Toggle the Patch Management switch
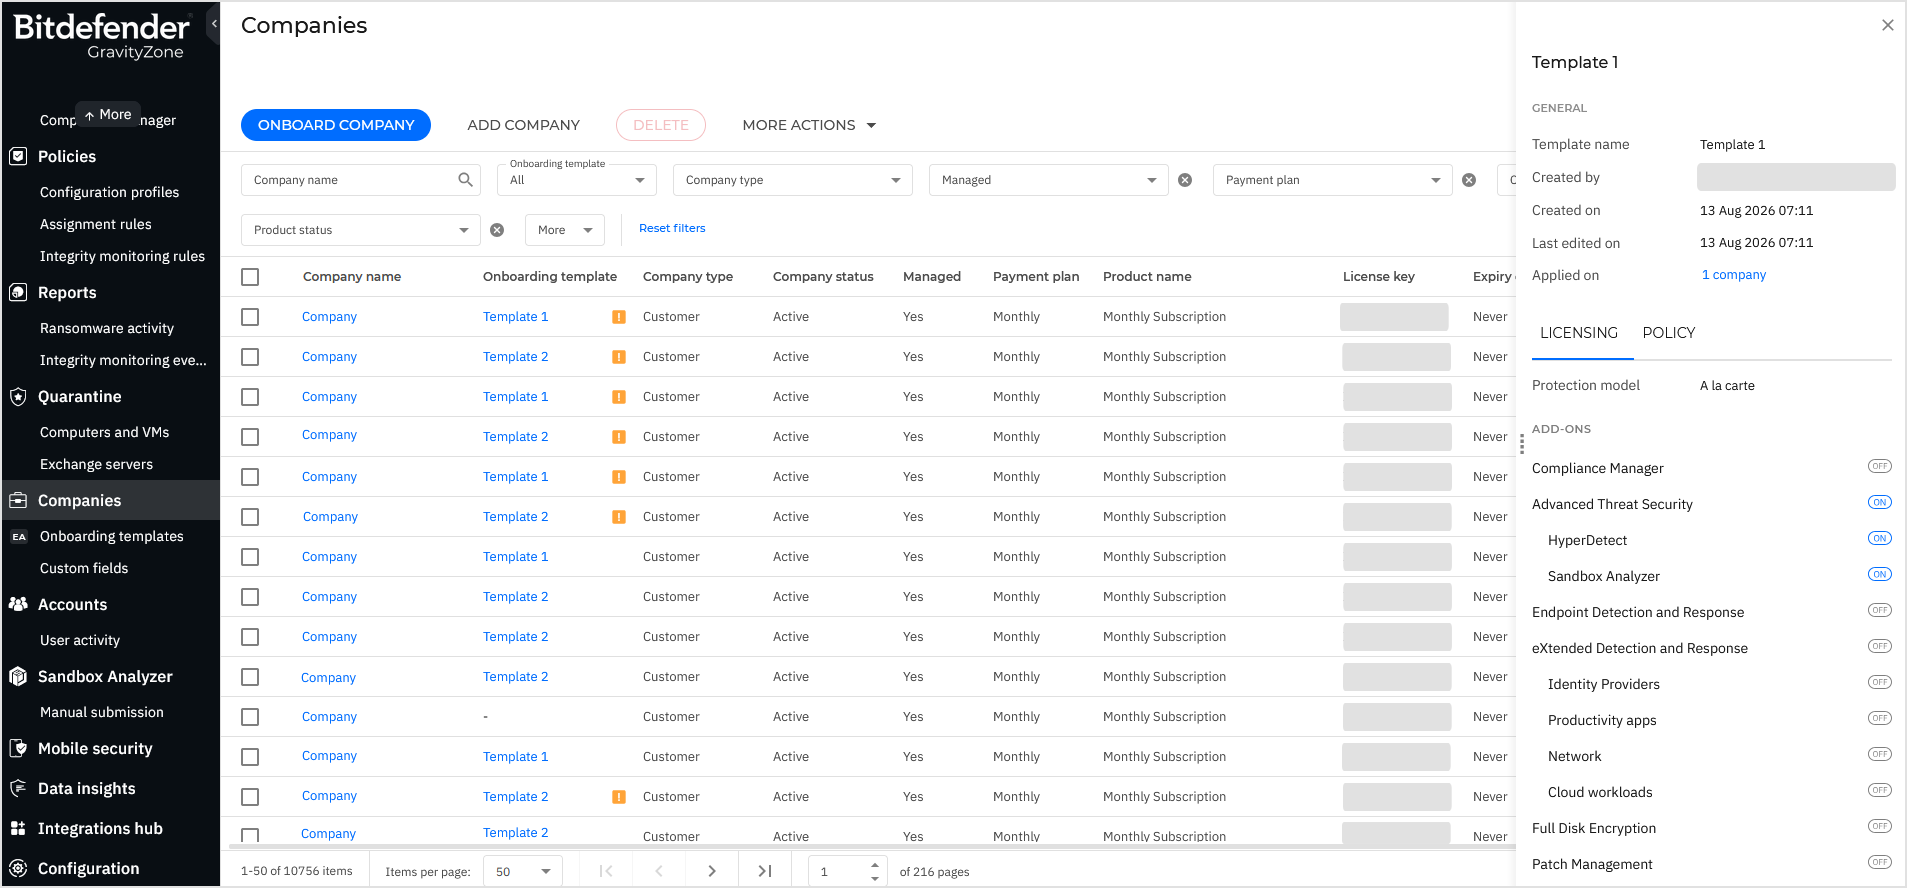 tap(1879, 862)
